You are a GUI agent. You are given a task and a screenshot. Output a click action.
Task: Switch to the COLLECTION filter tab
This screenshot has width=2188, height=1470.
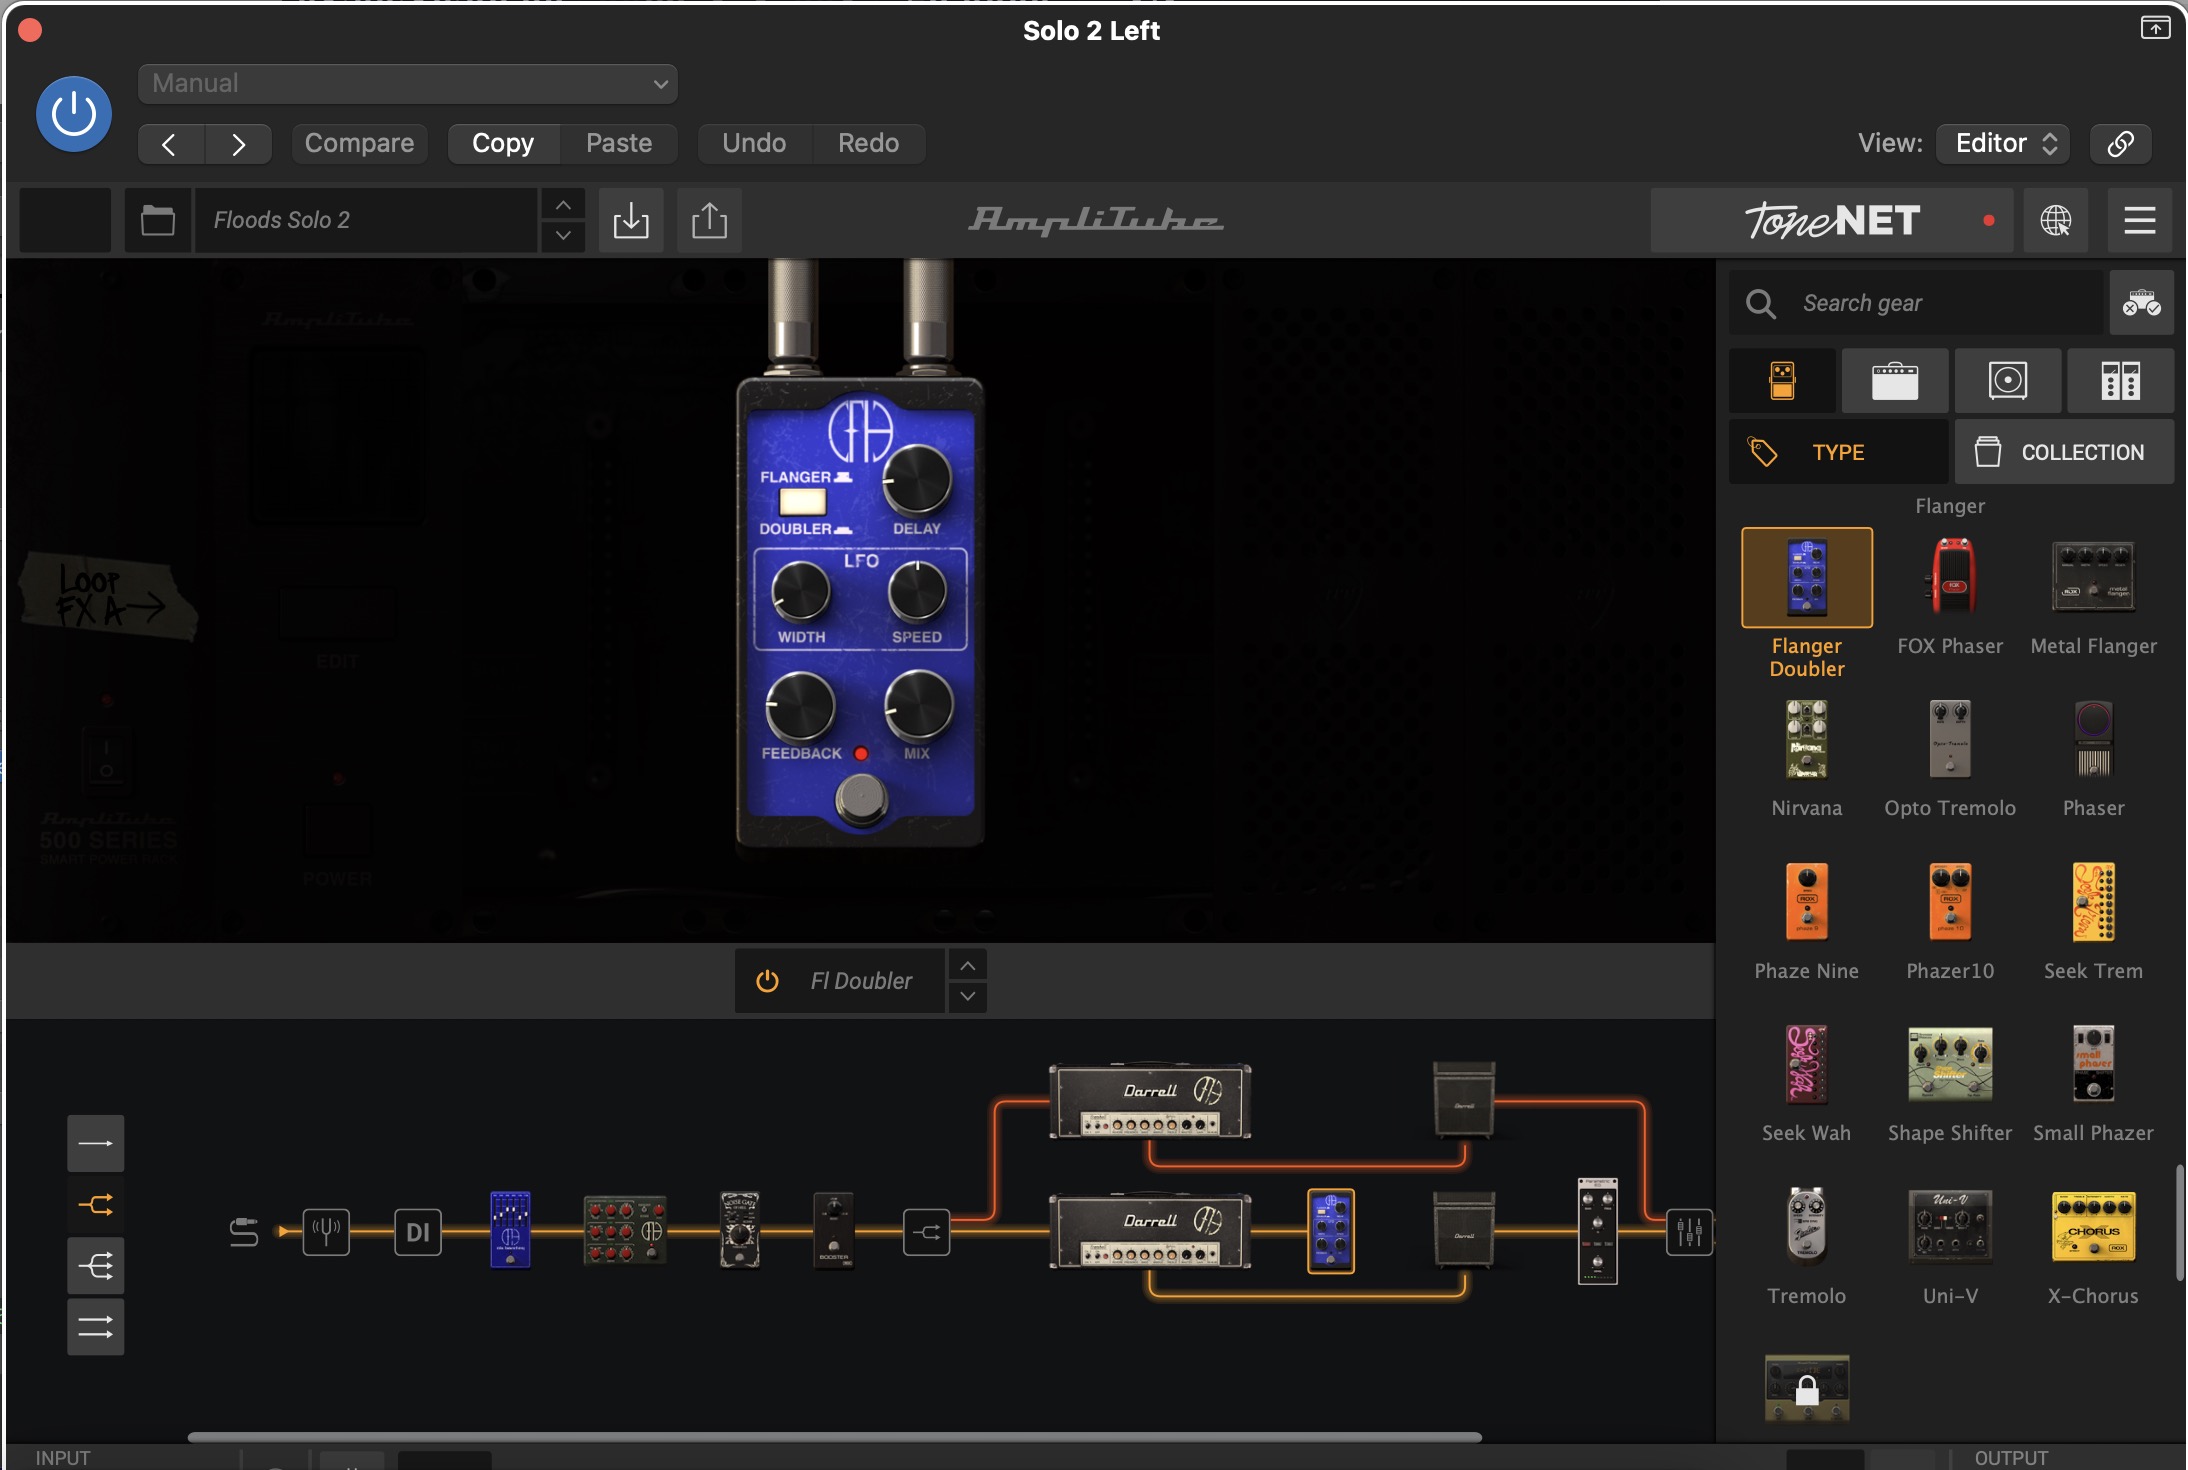[2064, 452]
